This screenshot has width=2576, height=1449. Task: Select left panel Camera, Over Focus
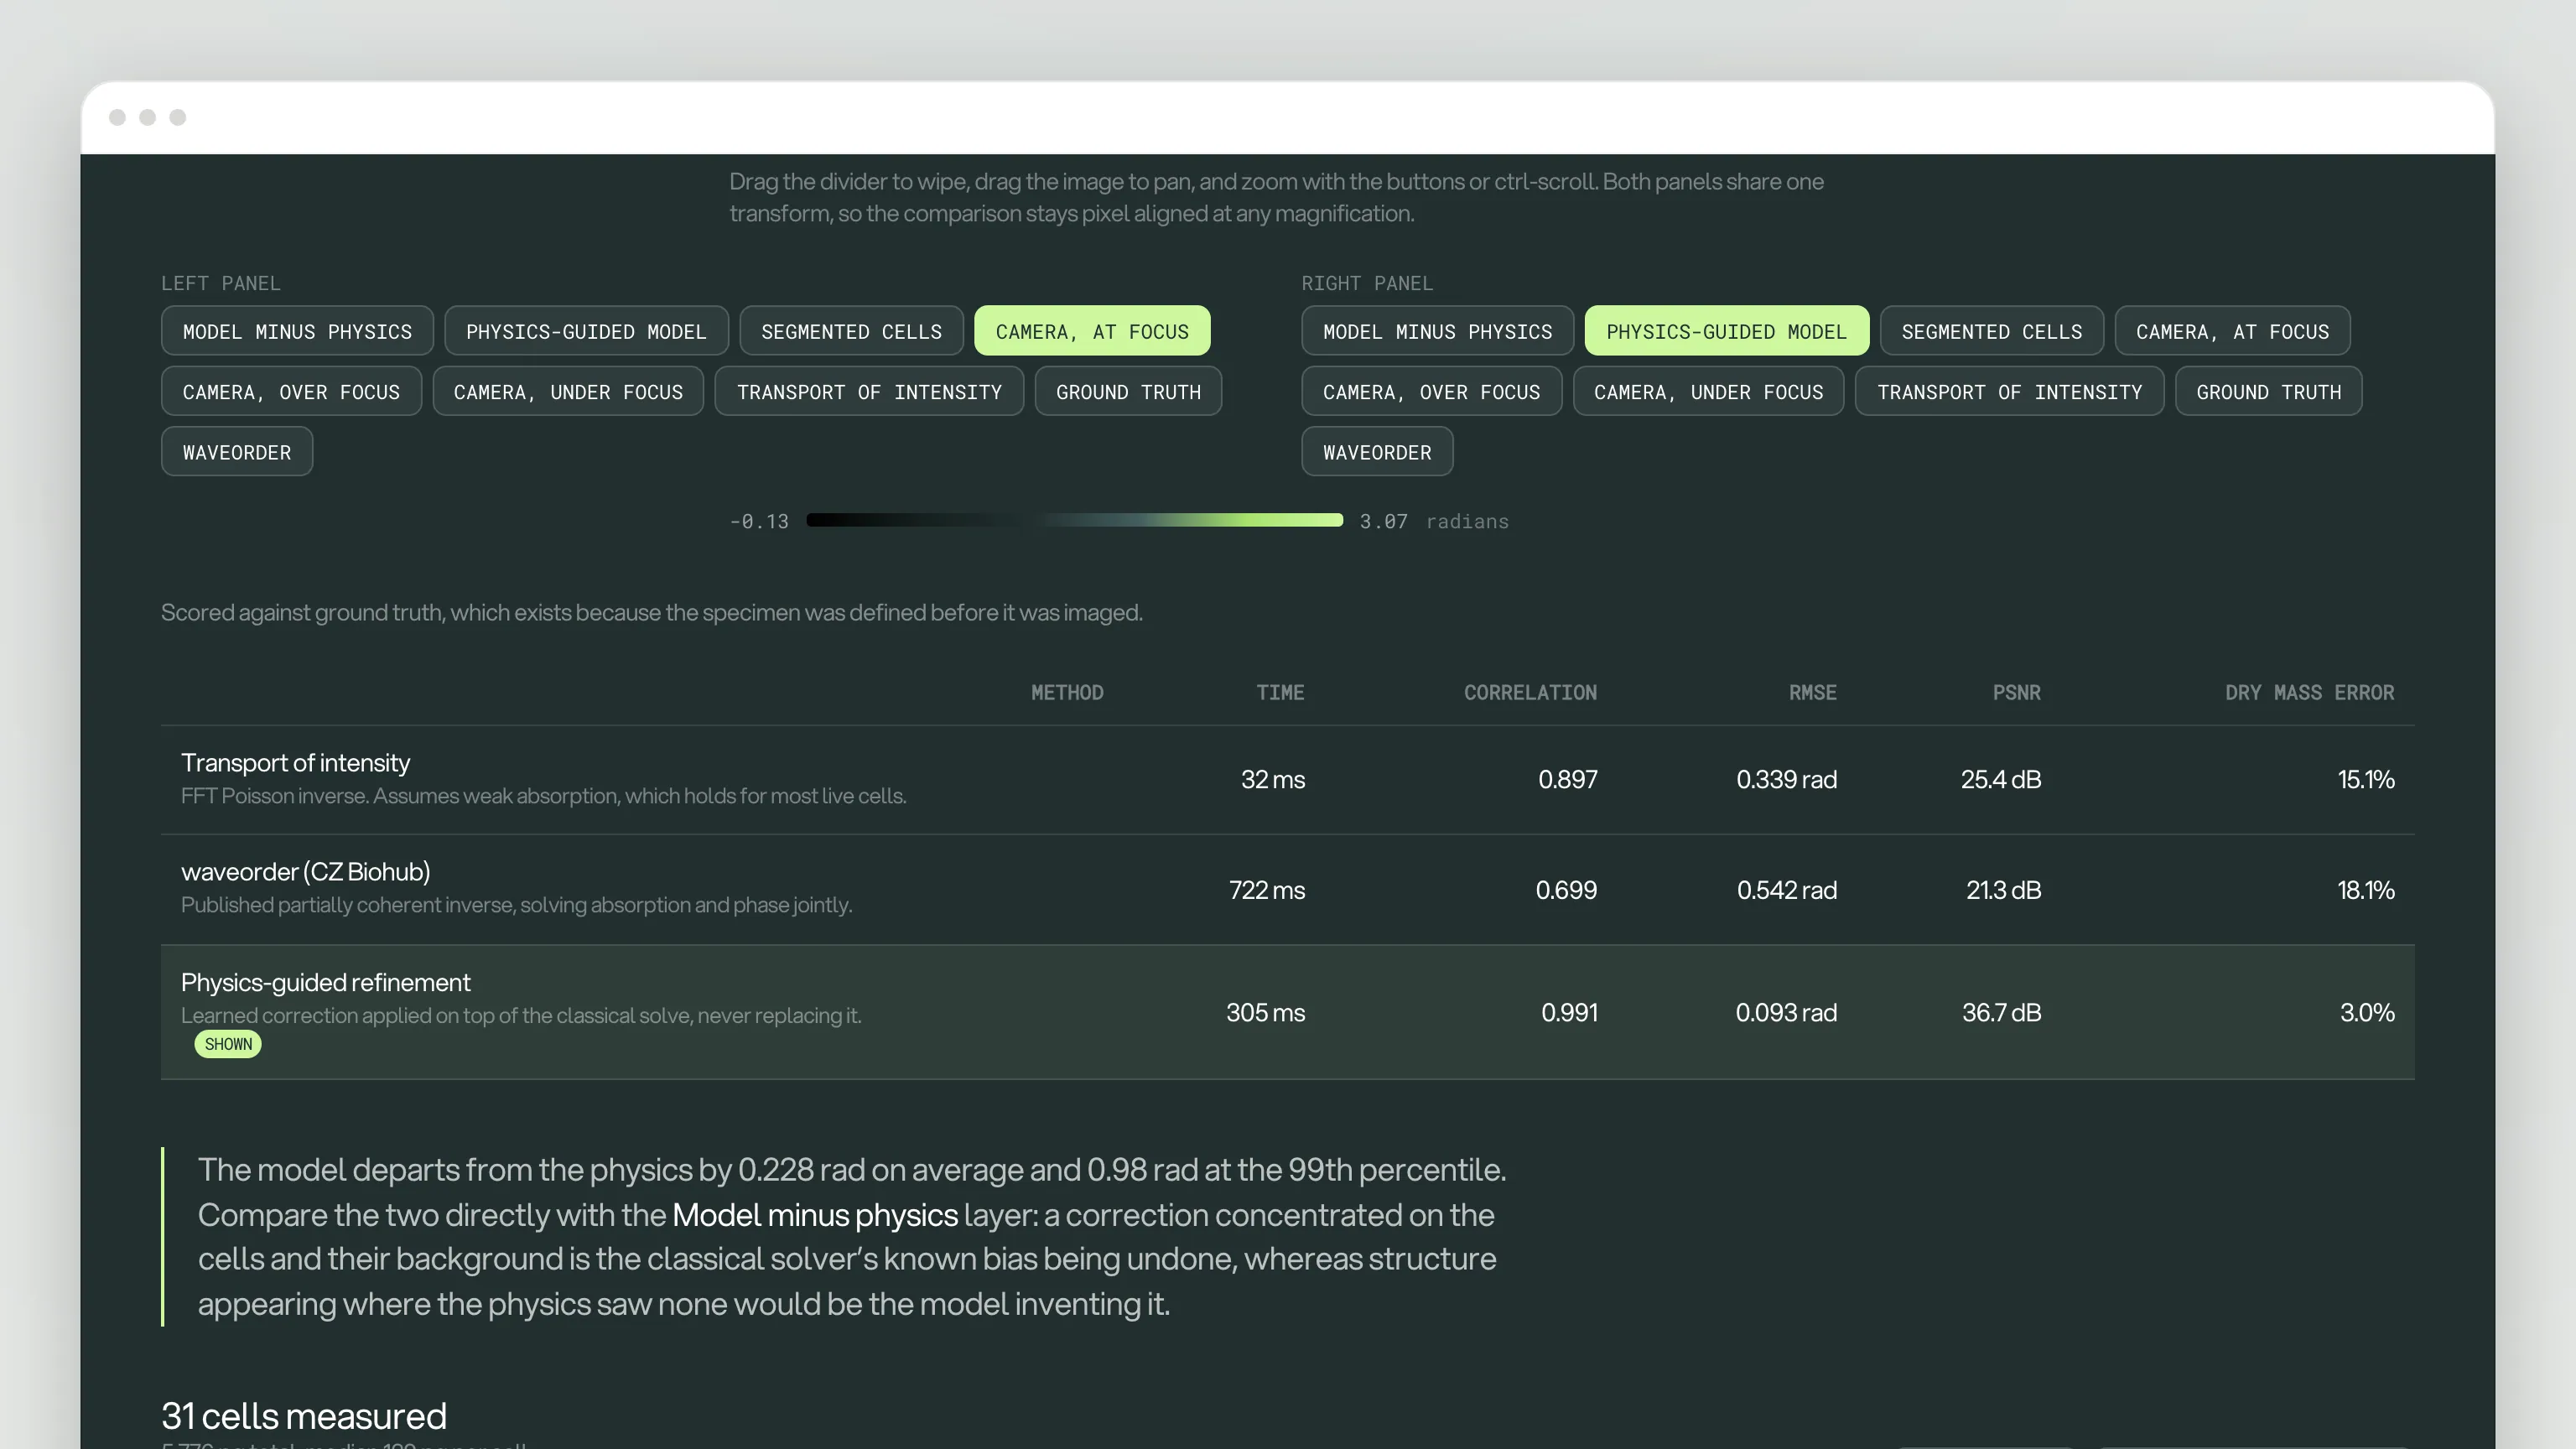tap(291, 392)
